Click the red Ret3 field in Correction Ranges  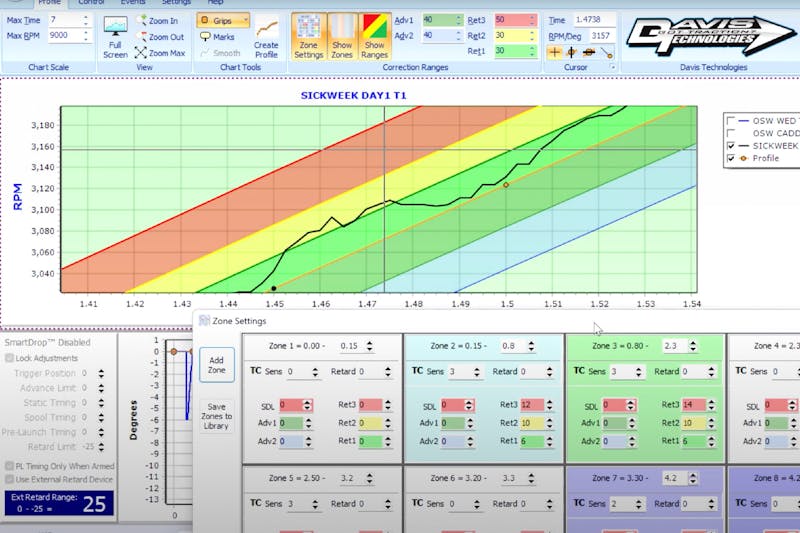coord(516,20)
